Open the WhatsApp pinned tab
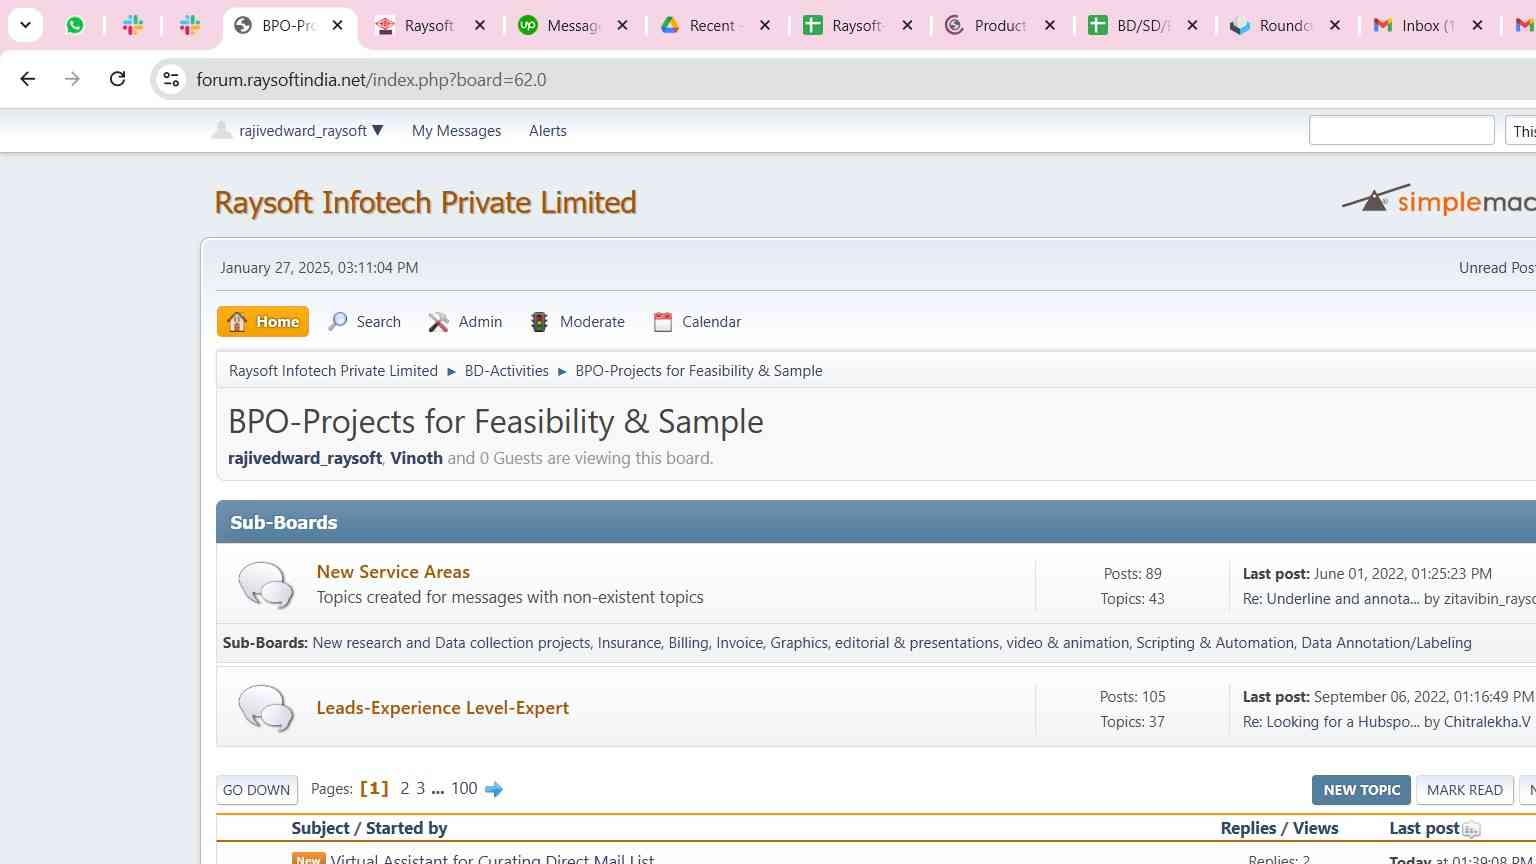Screen dimensions: 1536x864 [x=75, y=25]
